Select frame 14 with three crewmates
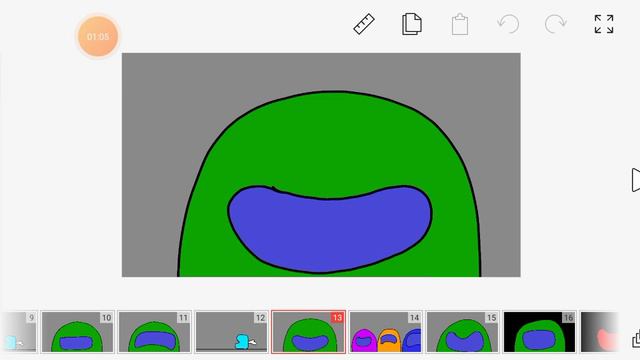This screenshot has width=640, height=360. point(385,332)
